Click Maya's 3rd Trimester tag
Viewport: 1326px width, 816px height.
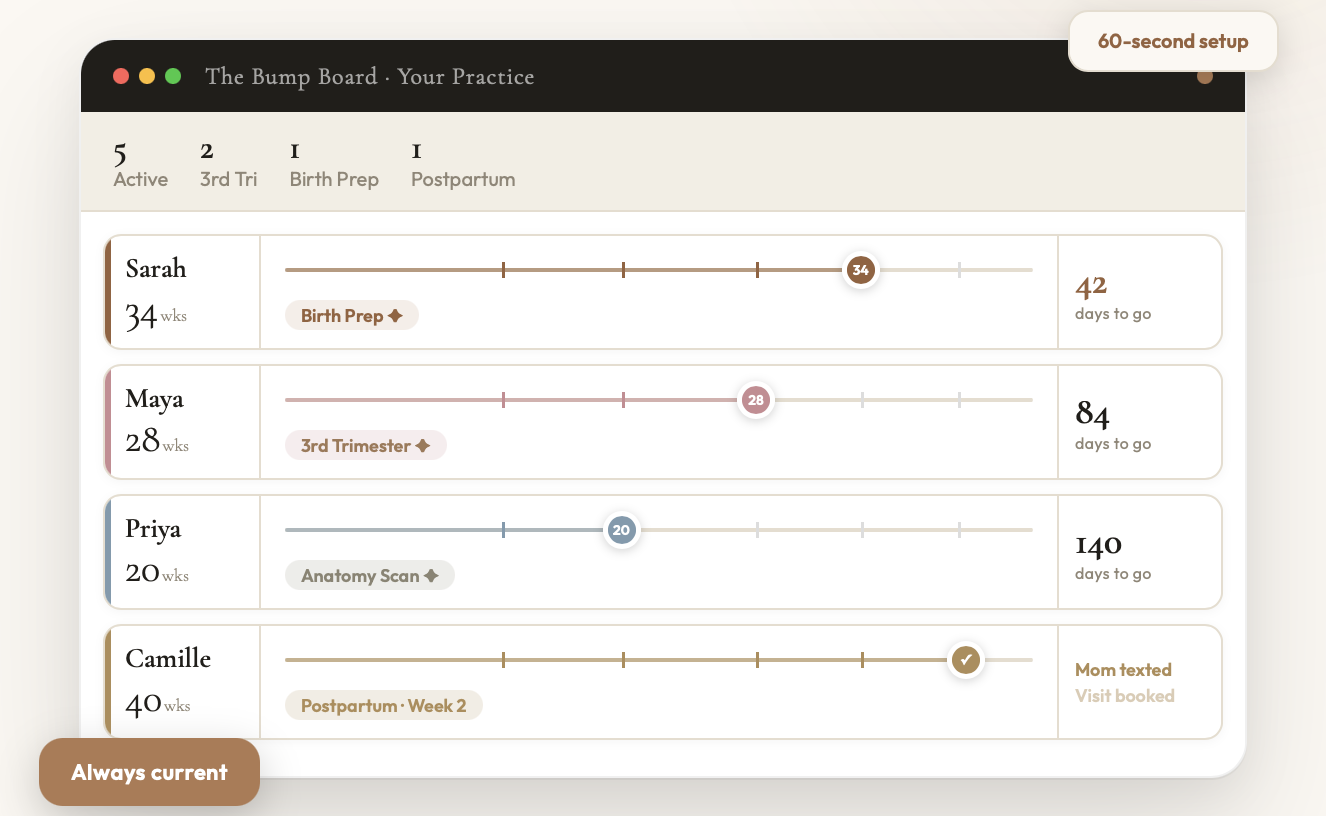click(366, 446)
